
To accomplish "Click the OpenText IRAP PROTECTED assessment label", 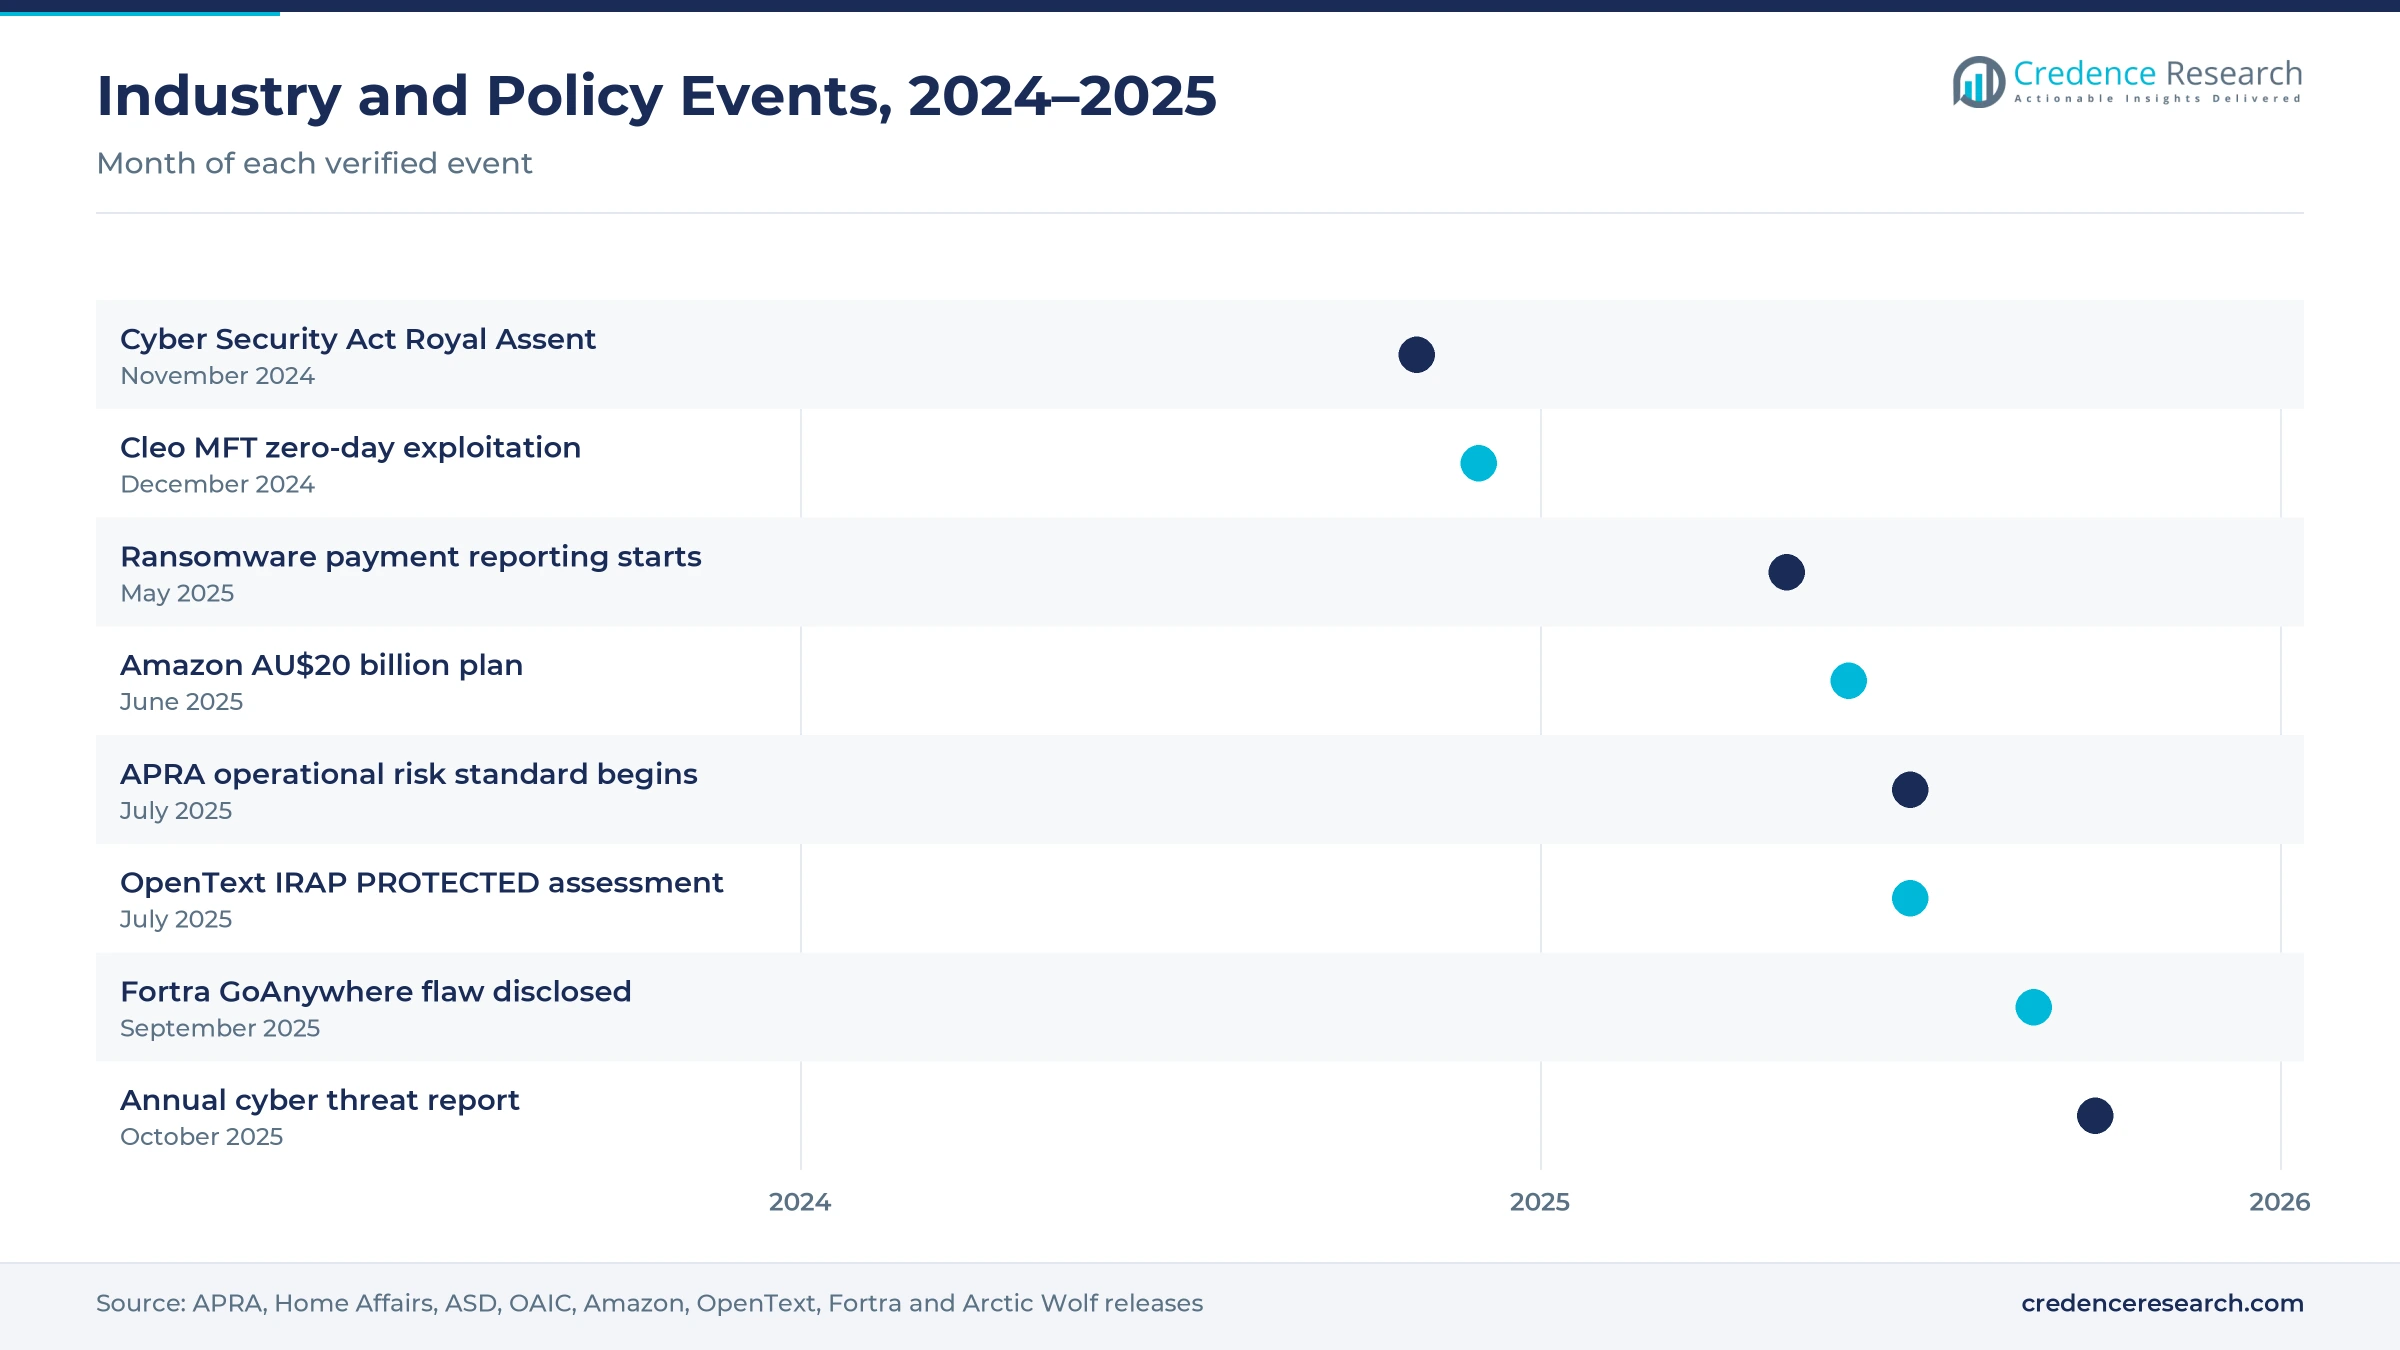I will click(x=421, y=883).
